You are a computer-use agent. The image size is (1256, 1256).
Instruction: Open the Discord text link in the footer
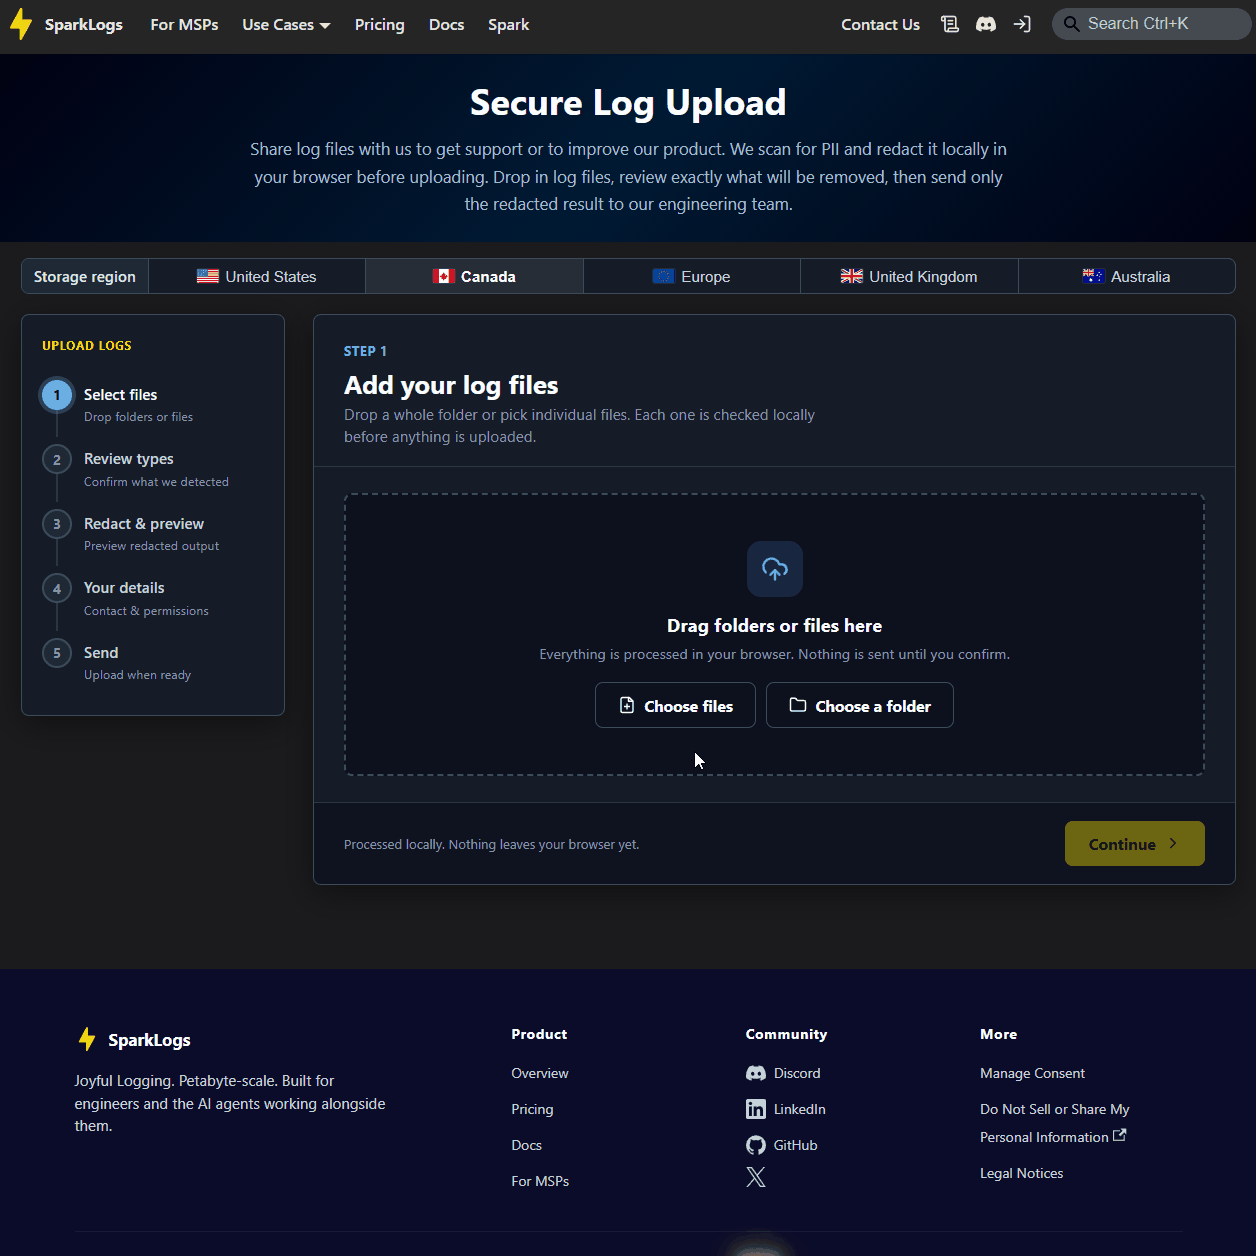(797, 1073)
